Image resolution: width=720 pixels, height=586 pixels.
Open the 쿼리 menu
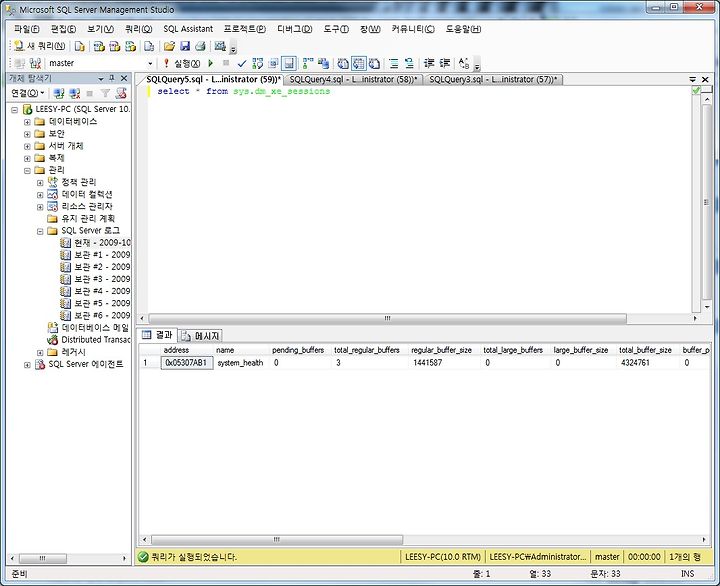click(138, 28)
